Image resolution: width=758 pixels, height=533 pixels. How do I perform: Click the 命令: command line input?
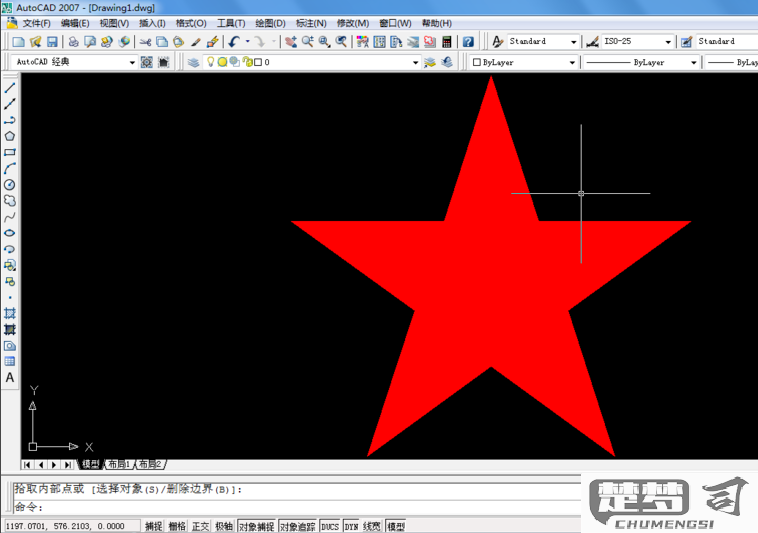(297, 507)
